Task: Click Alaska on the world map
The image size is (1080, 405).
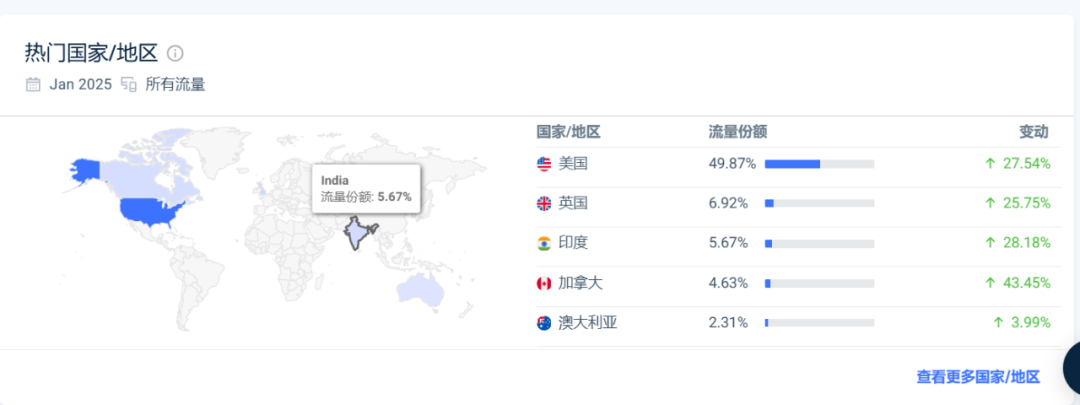Action: pyautogui.click(x=85, y=171)
